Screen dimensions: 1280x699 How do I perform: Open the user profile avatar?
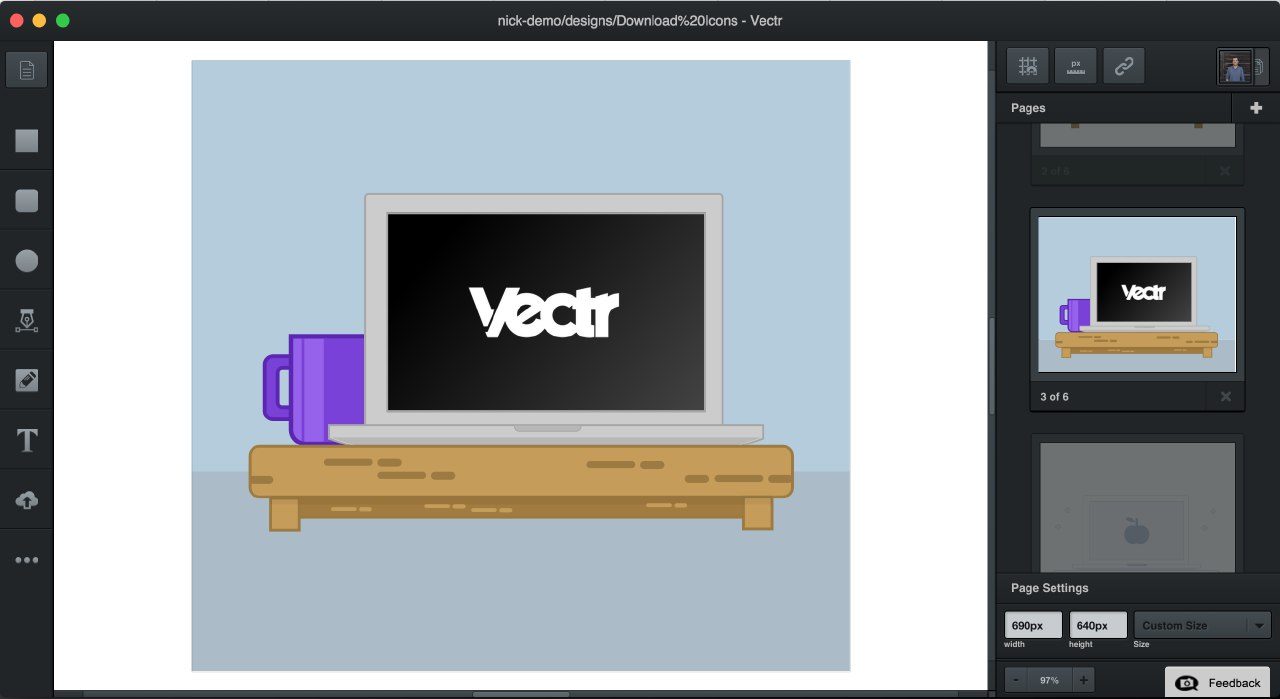(x=1236, y=66)
